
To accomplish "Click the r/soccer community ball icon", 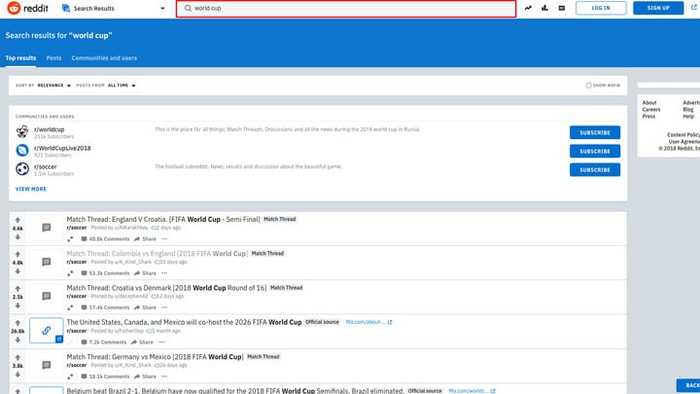I will (x=22, y=169).
